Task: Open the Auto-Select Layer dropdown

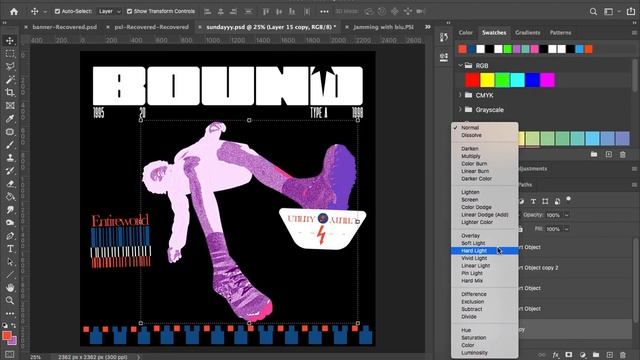Action: tap(109, 11)
